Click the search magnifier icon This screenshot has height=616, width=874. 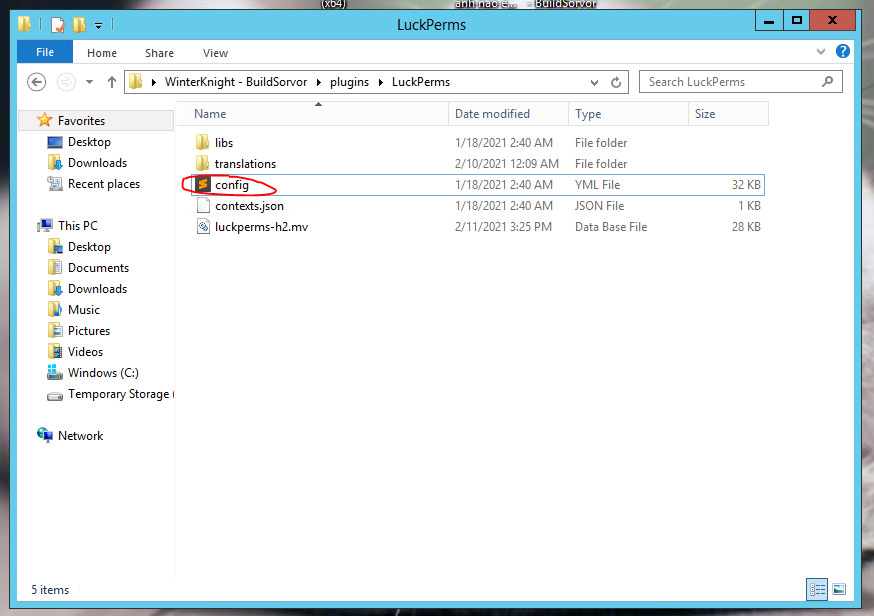(828, 82)
